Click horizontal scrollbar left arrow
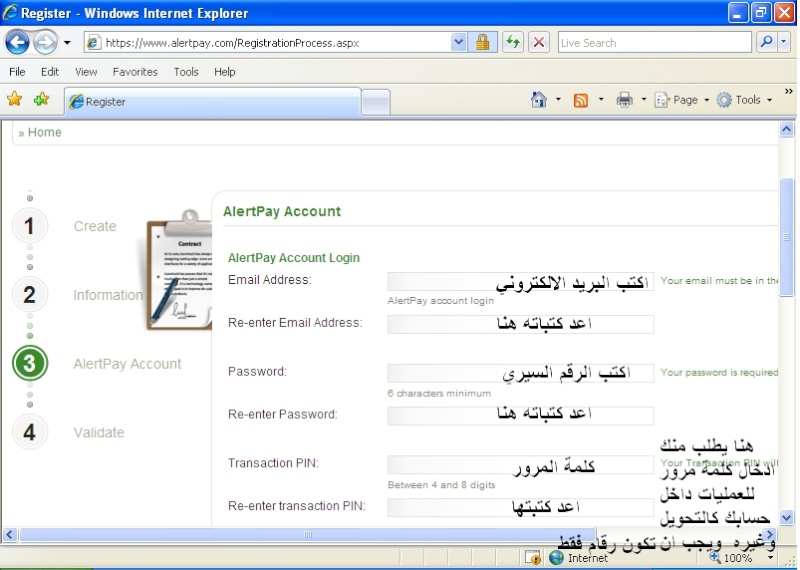This screenshot has width=800, height=570. click(x=10, y=535)
